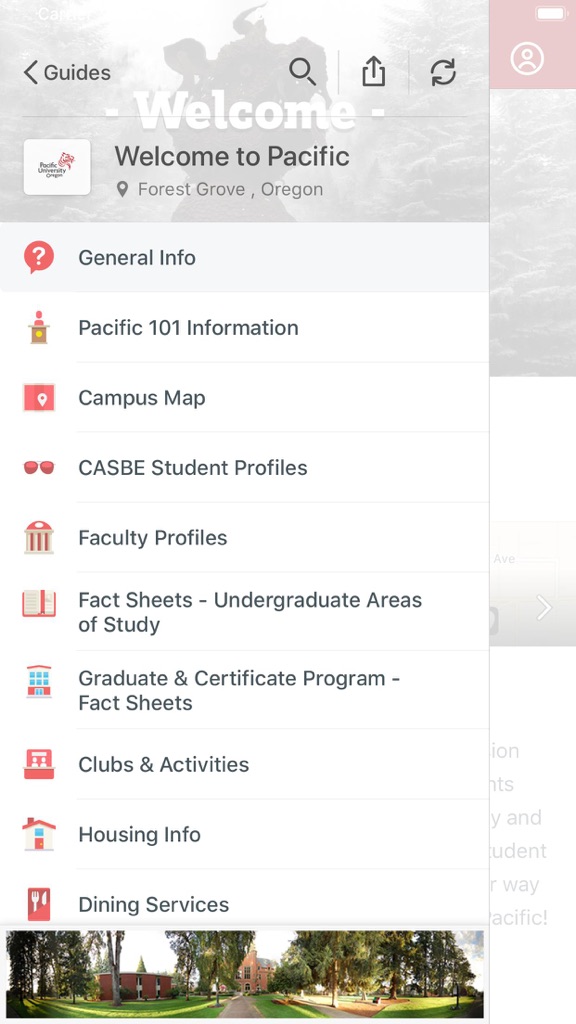The height and width of the screenshot is (1024, 576).
Task: Tap the General Info question mark icon
Action: point(39,257)
